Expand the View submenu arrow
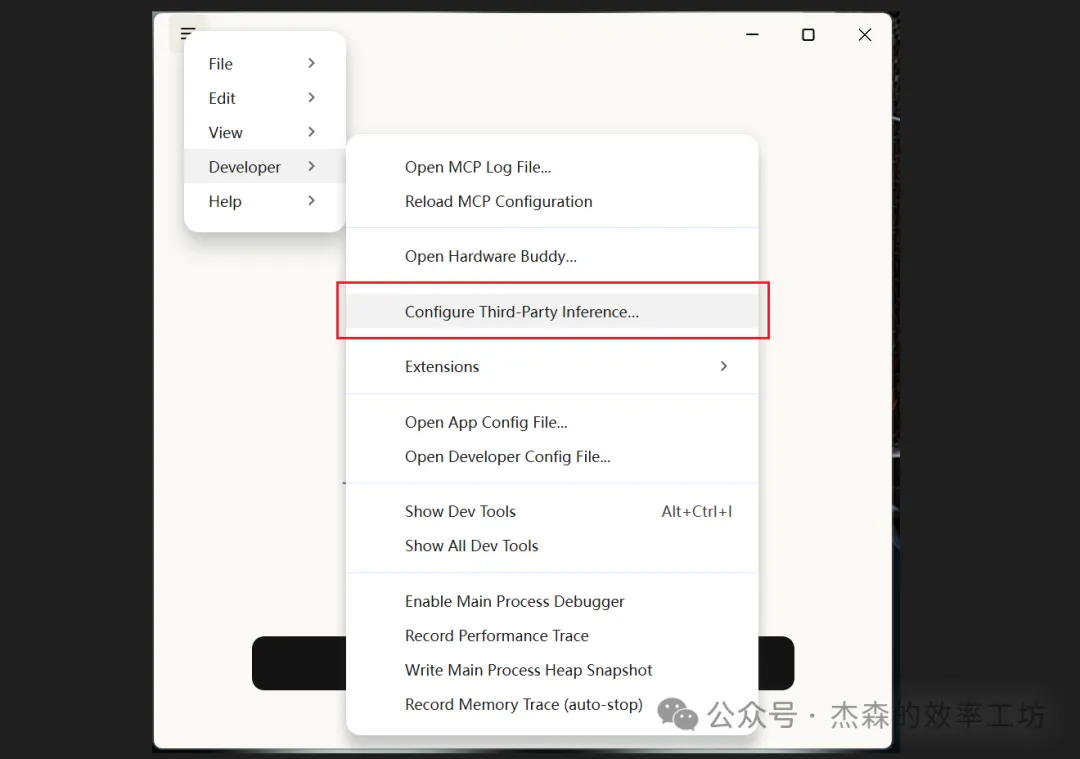This screenshot has height=759, width=1080. 312,132
